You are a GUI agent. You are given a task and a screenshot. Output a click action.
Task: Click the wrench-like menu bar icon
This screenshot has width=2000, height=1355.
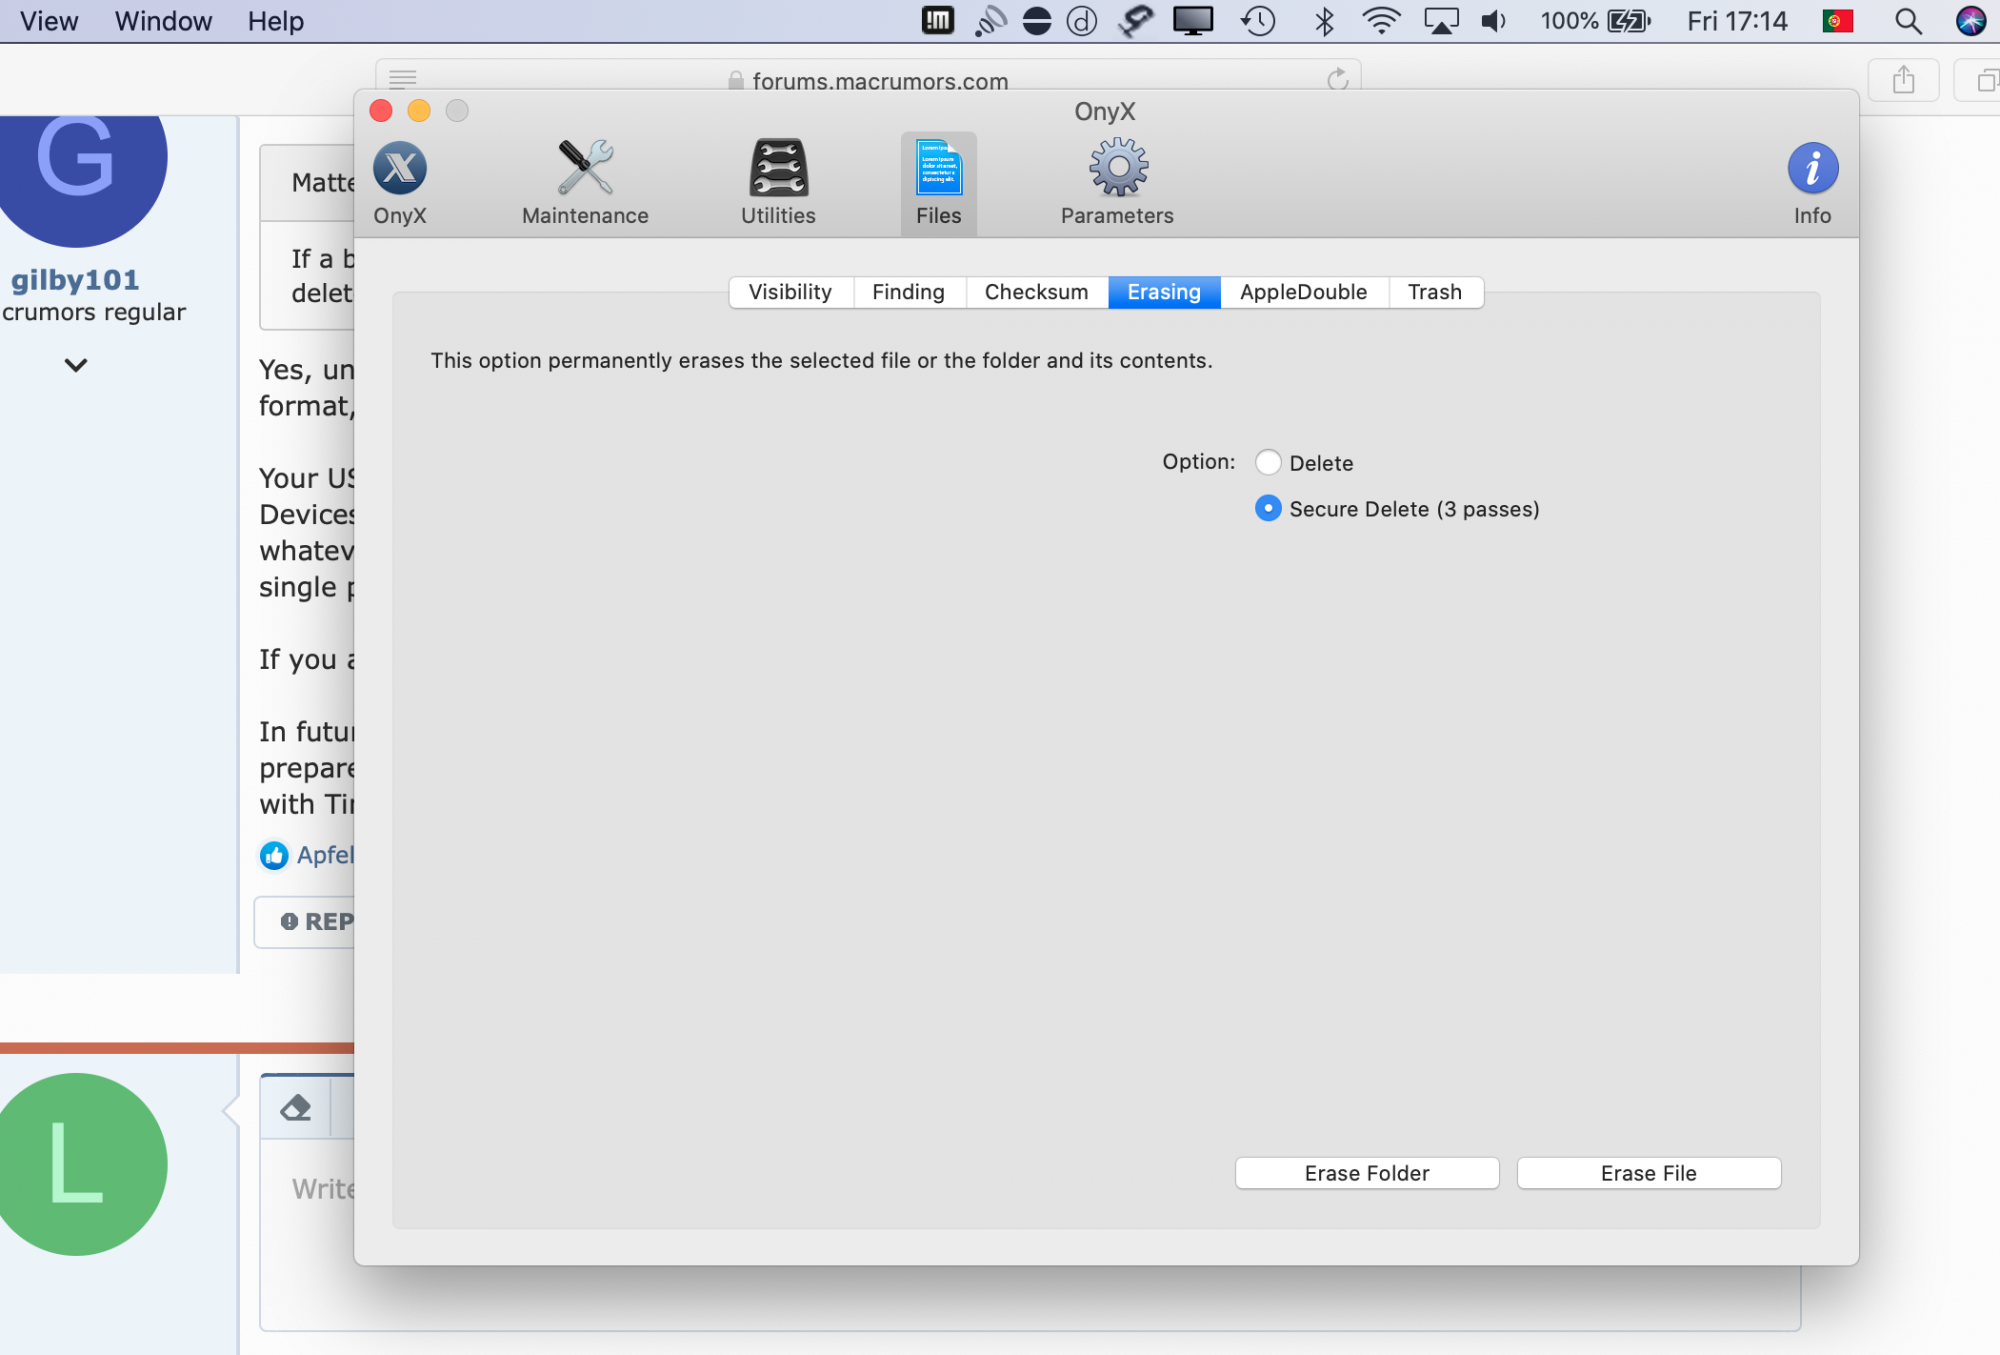1136,21
